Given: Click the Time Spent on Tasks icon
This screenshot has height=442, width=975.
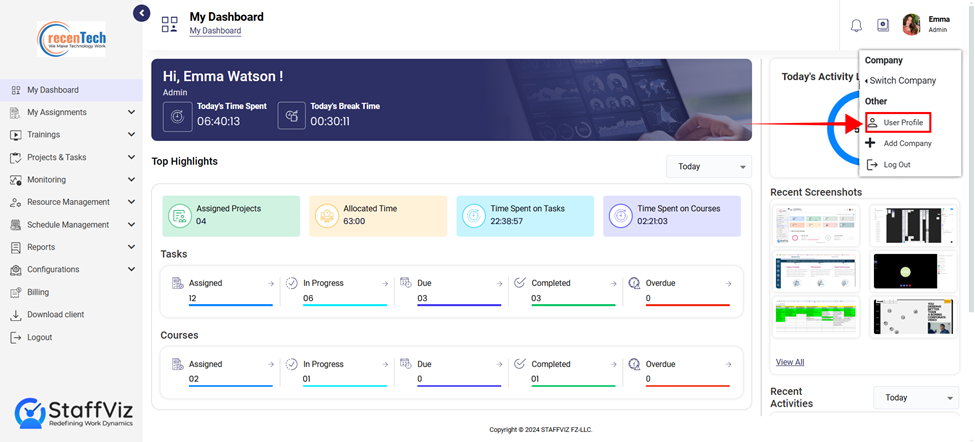Looking at the screenshot, I should [x=473, y=216].
